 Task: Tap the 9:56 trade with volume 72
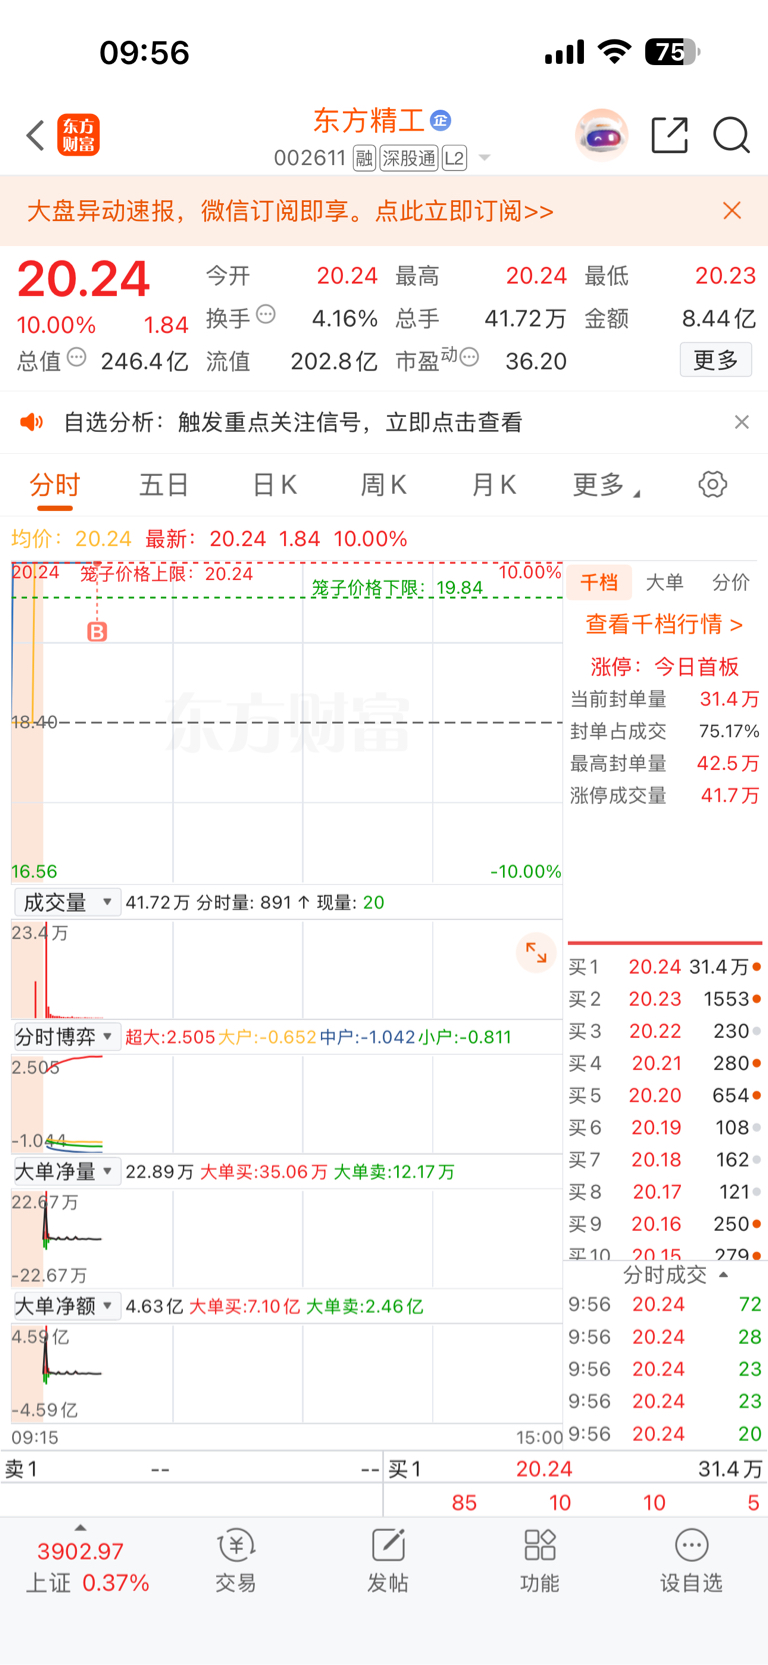coord(665,1305)
